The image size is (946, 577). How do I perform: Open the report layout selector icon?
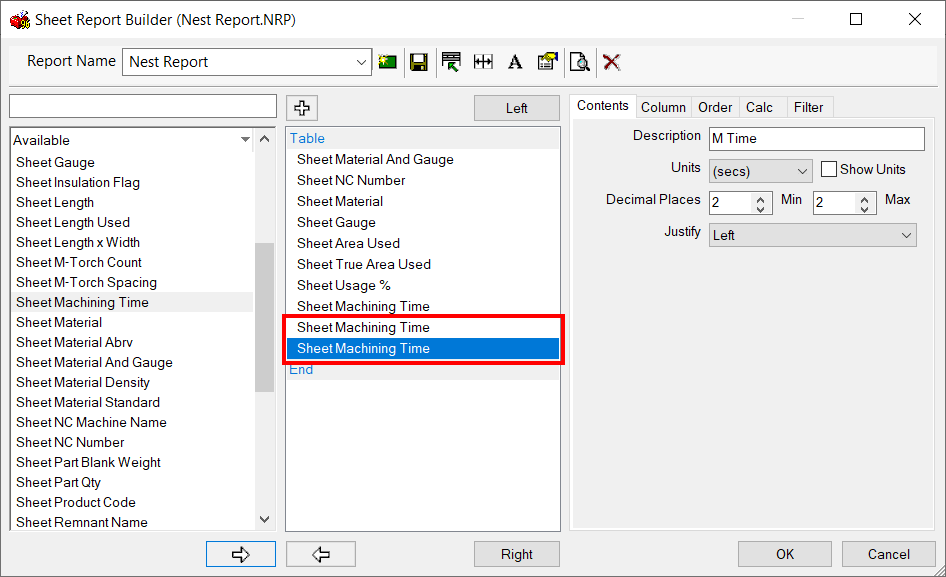(451, 61)
